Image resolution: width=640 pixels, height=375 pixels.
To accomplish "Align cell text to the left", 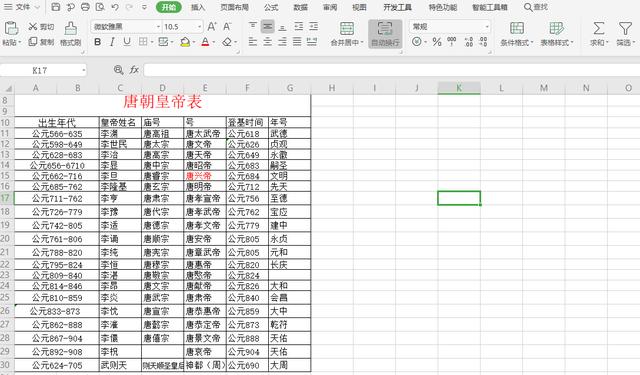I will point(253,42).
